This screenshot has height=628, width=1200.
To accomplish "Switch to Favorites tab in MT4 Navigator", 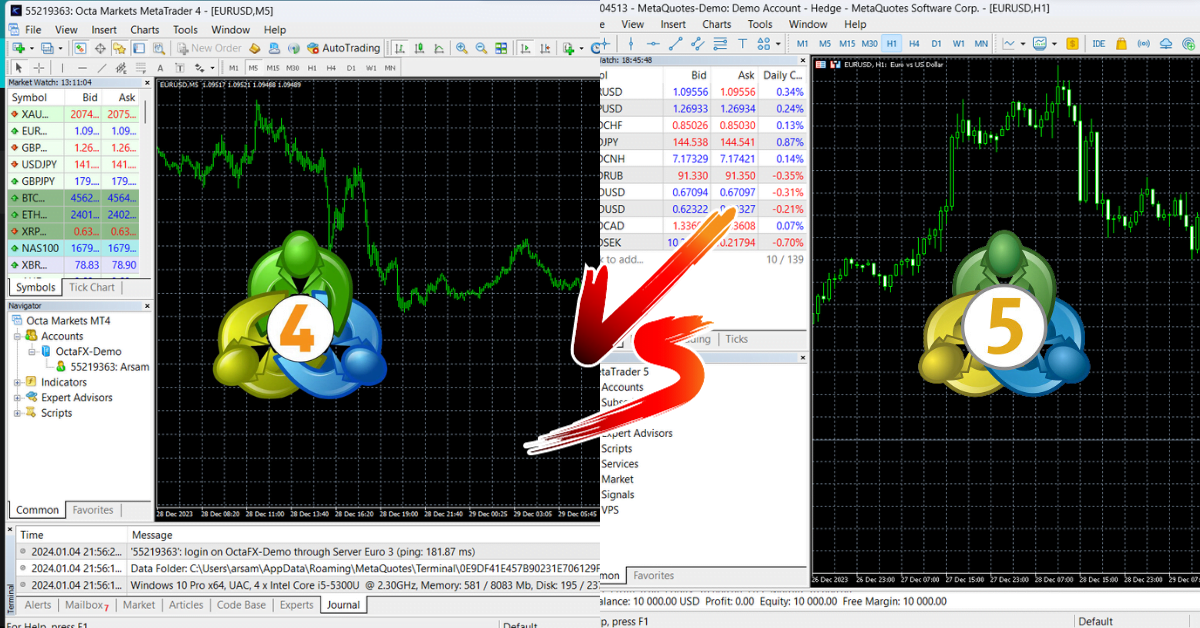I will pos(93,510).
